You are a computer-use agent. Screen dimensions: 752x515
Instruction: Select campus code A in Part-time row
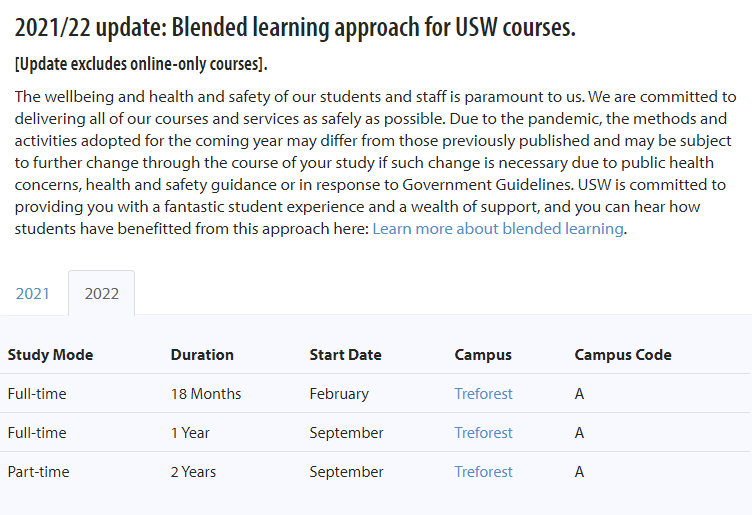(579, 471)
